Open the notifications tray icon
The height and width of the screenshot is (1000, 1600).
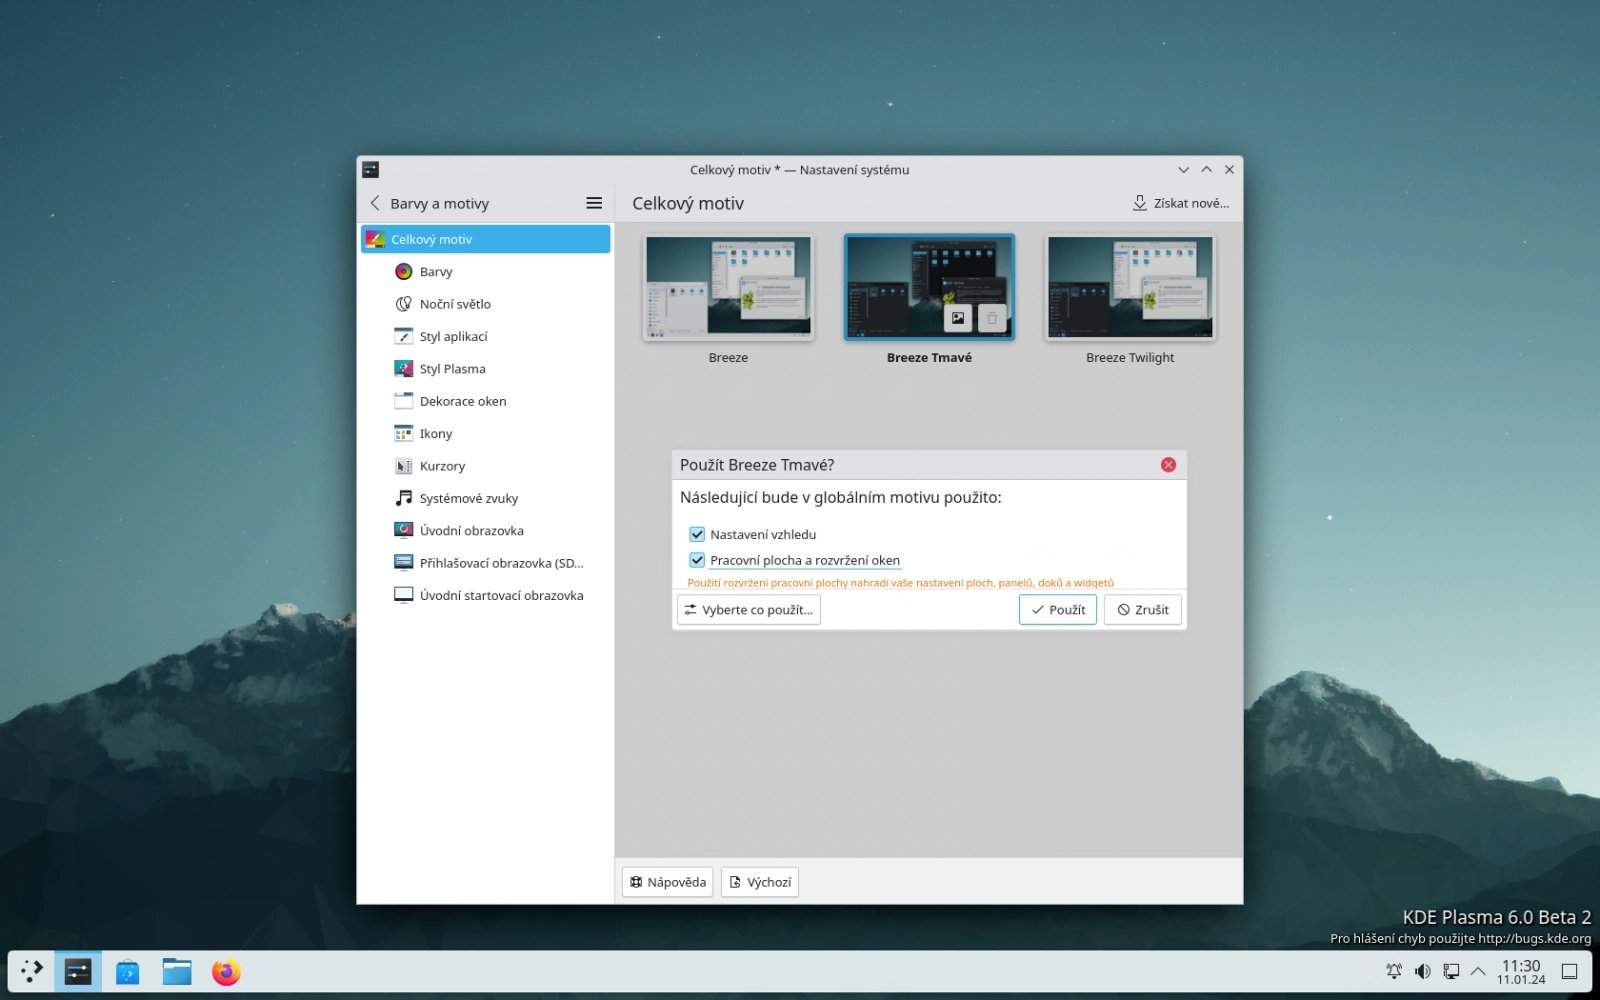pos(1394,971)
